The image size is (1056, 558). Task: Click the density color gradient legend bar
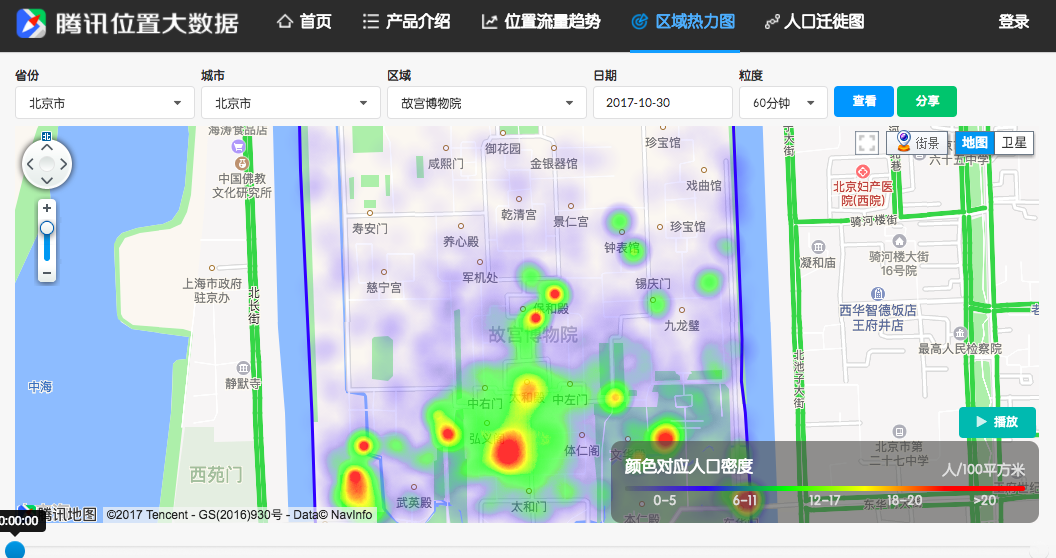click(824, 489)
